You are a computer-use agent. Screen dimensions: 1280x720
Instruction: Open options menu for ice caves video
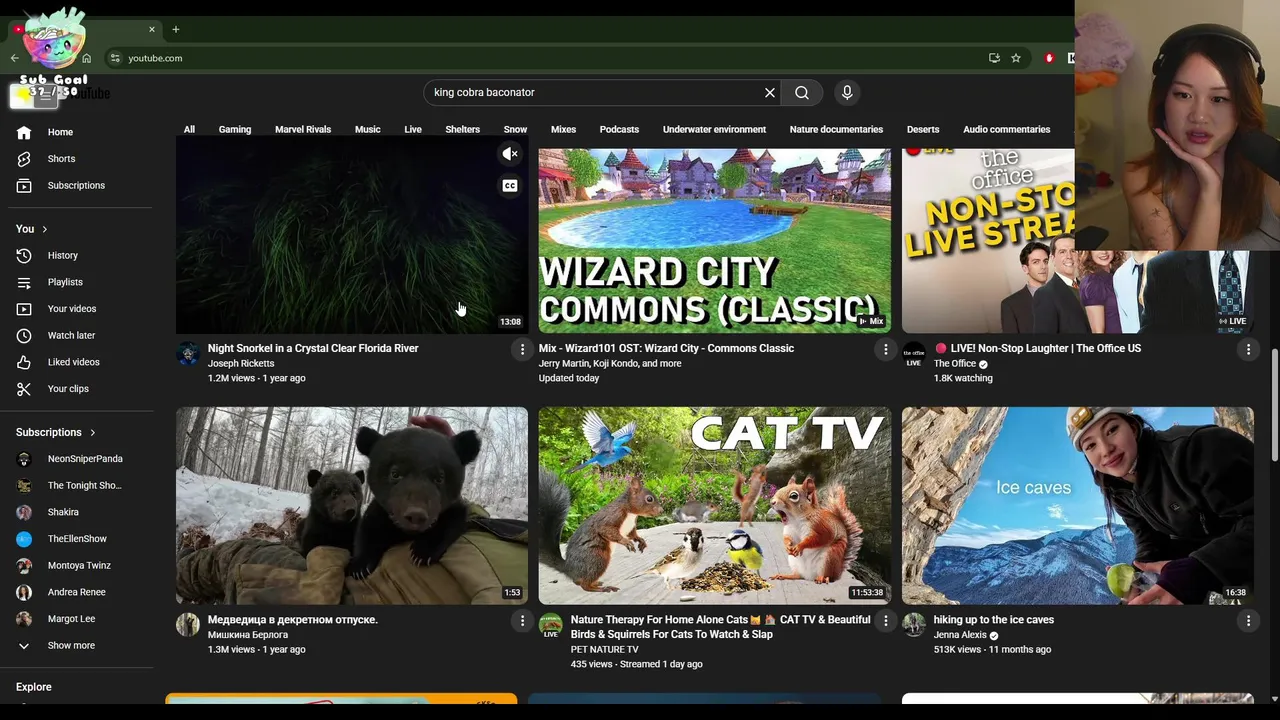point(1248,621)
